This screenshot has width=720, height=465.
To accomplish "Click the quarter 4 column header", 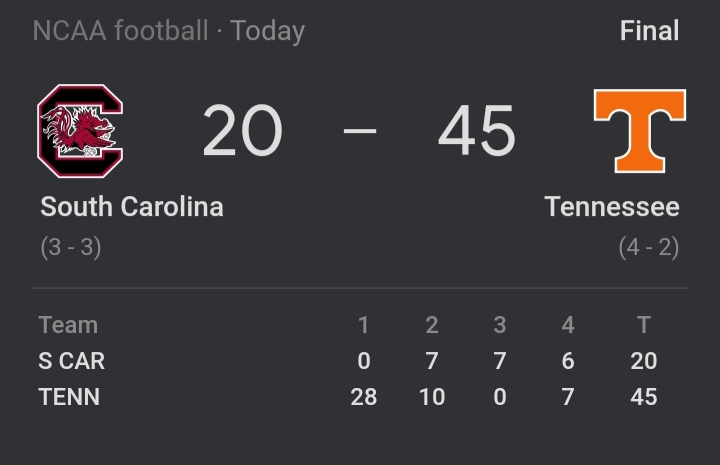I will tap(568, 324).
